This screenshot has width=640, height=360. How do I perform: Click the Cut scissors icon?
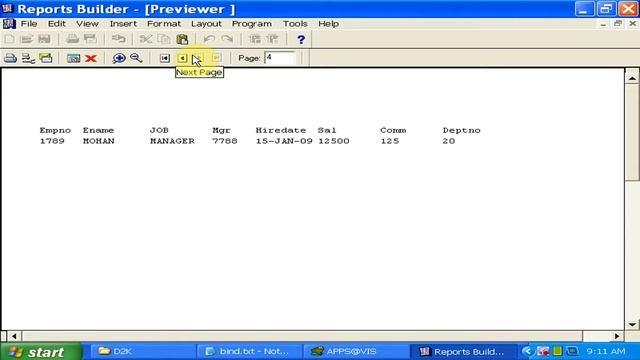point(146,39)
